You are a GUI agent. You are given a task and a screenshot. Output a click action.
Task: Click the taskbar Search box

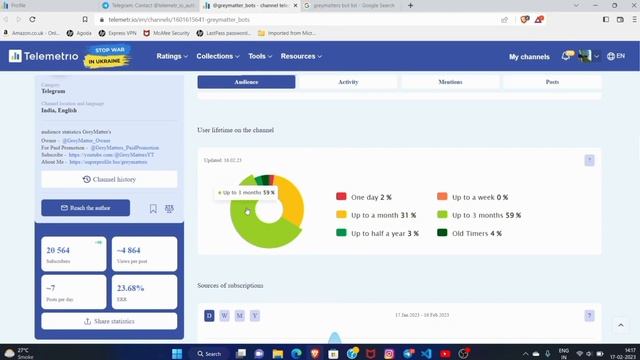209,353
